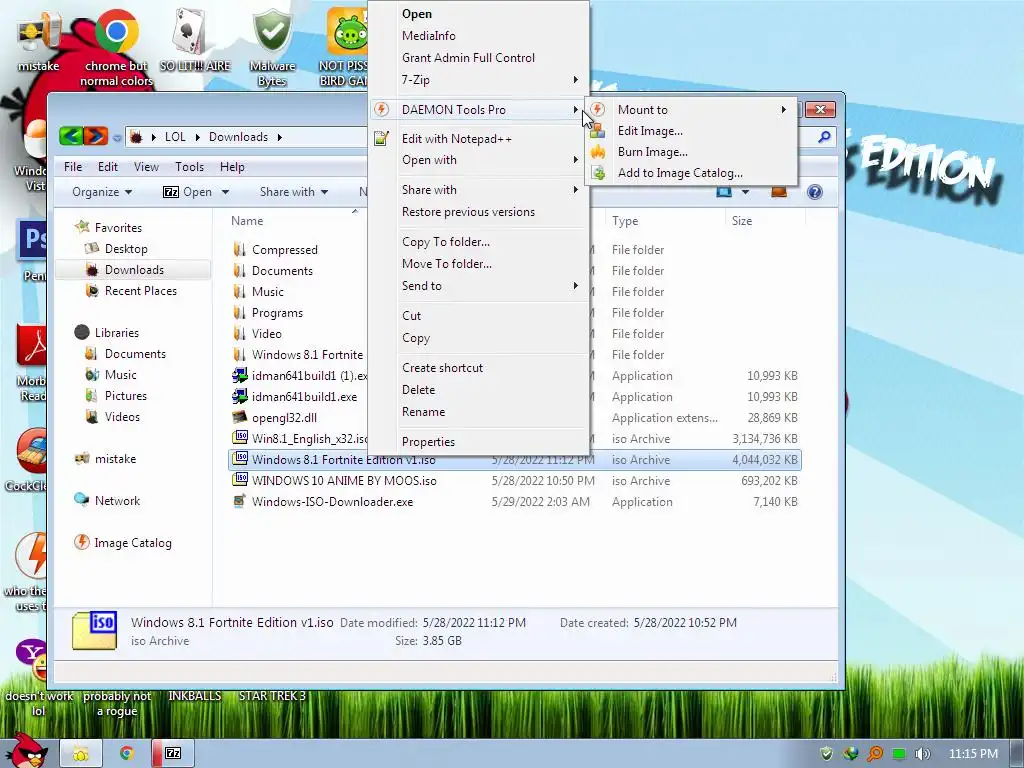Open Image Catalog in navigation pane

click(133, 543)
